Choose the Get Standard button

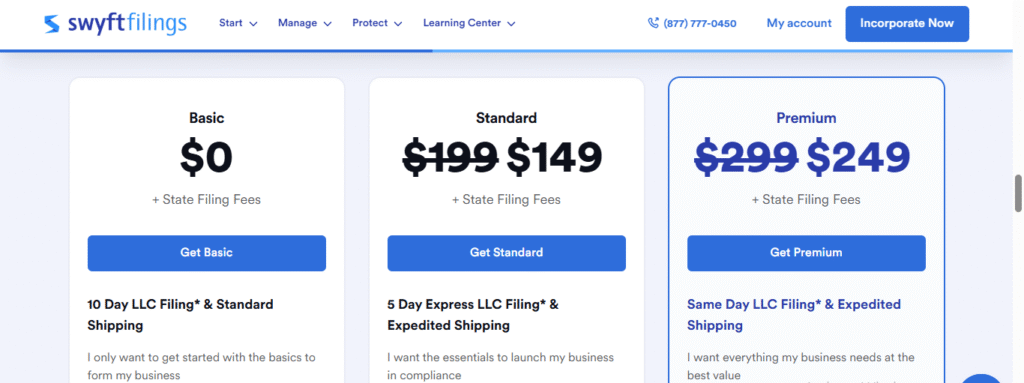click(506, 253)
